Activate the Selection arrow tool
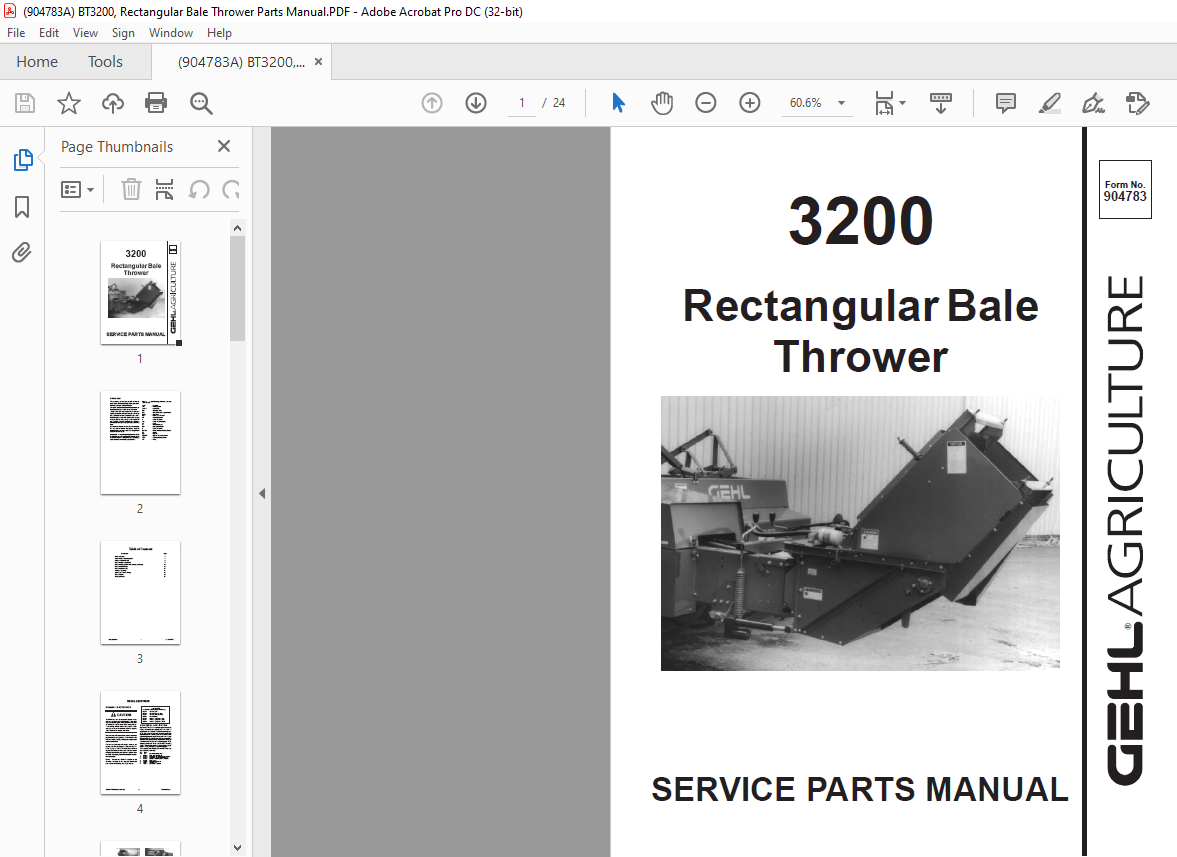Image resolution: width=1177 pixels, height=857 pixels. point(618,103)
